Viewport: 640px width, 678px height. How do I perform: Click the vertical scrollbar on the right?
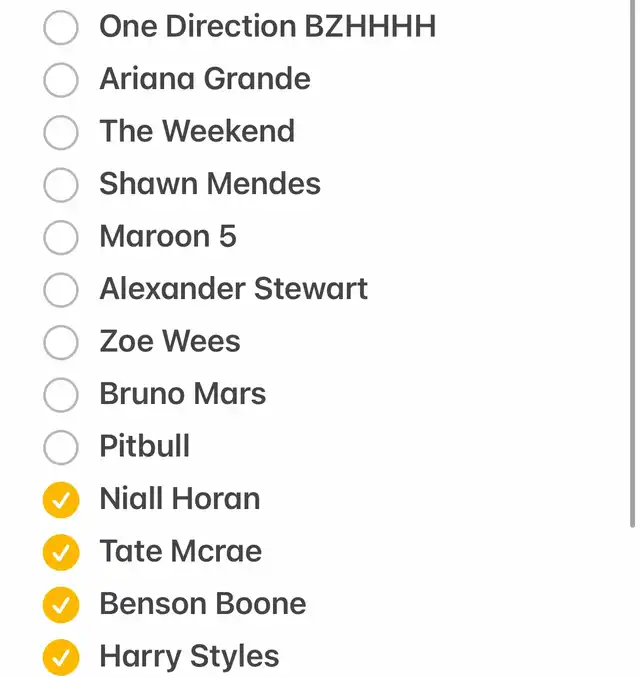pyautogui.click(x=632, y=264)
